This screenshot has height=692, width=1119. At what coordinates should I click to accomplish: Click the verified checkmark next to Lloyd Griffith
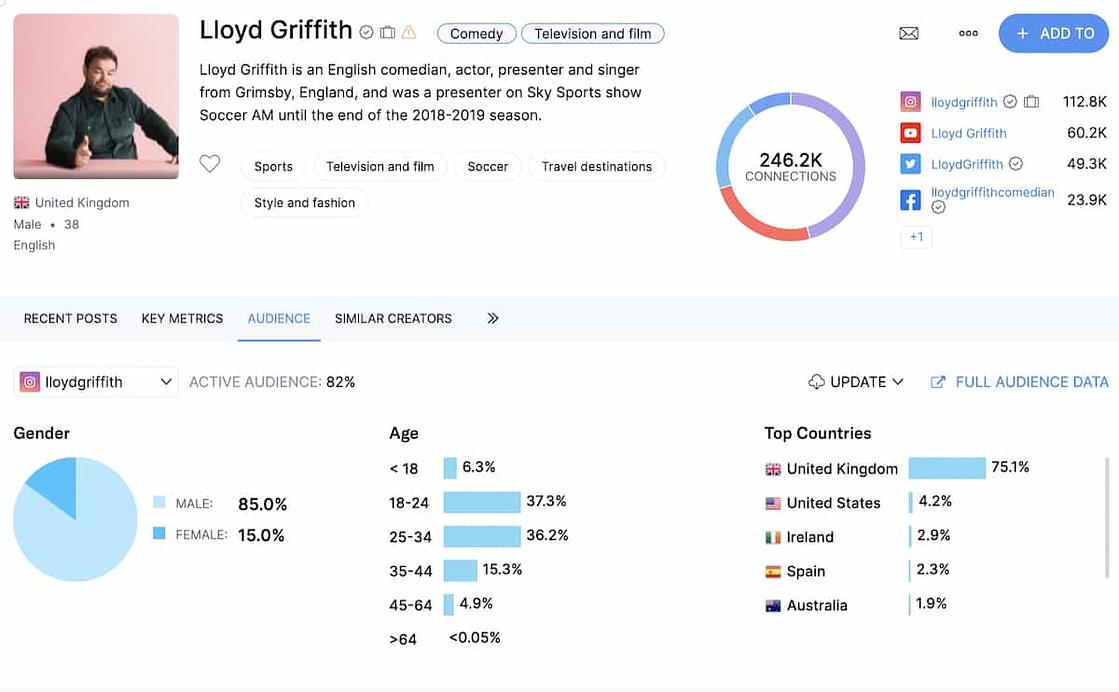click(366, 32)
